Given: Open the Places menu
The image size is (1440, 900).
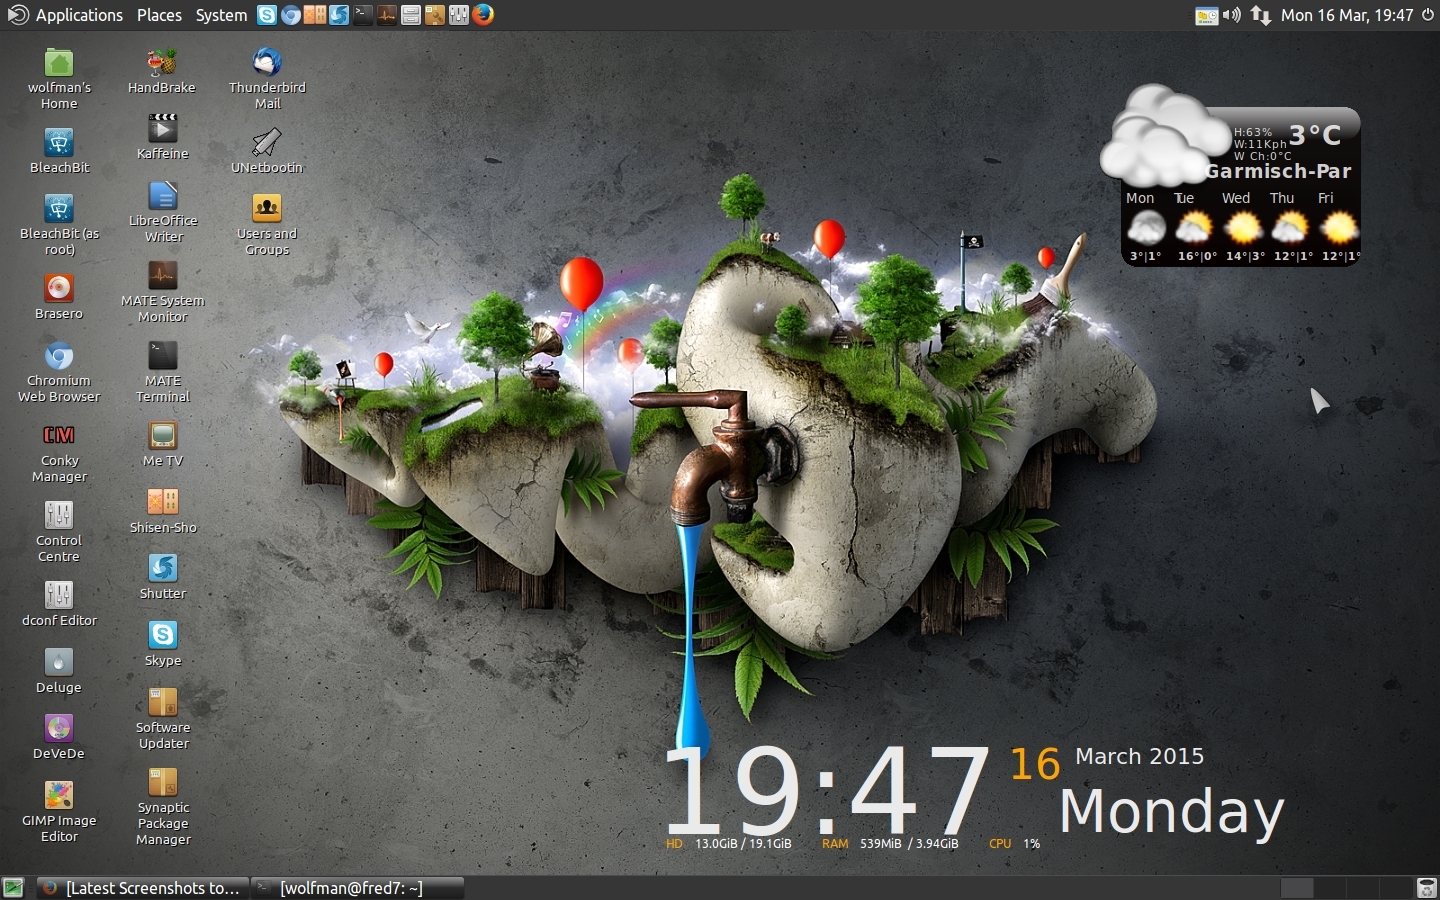Looking at the screenshot, I should coord(159,15).
